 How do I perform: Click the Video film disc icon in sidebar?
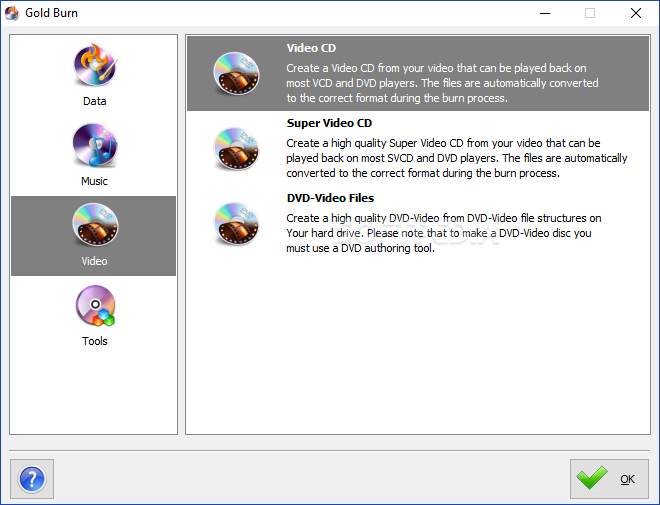pos(95,224)
